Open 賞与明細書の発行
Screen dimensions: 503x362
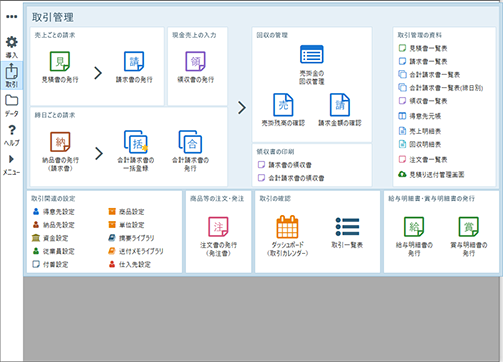(x=469, y=237)
